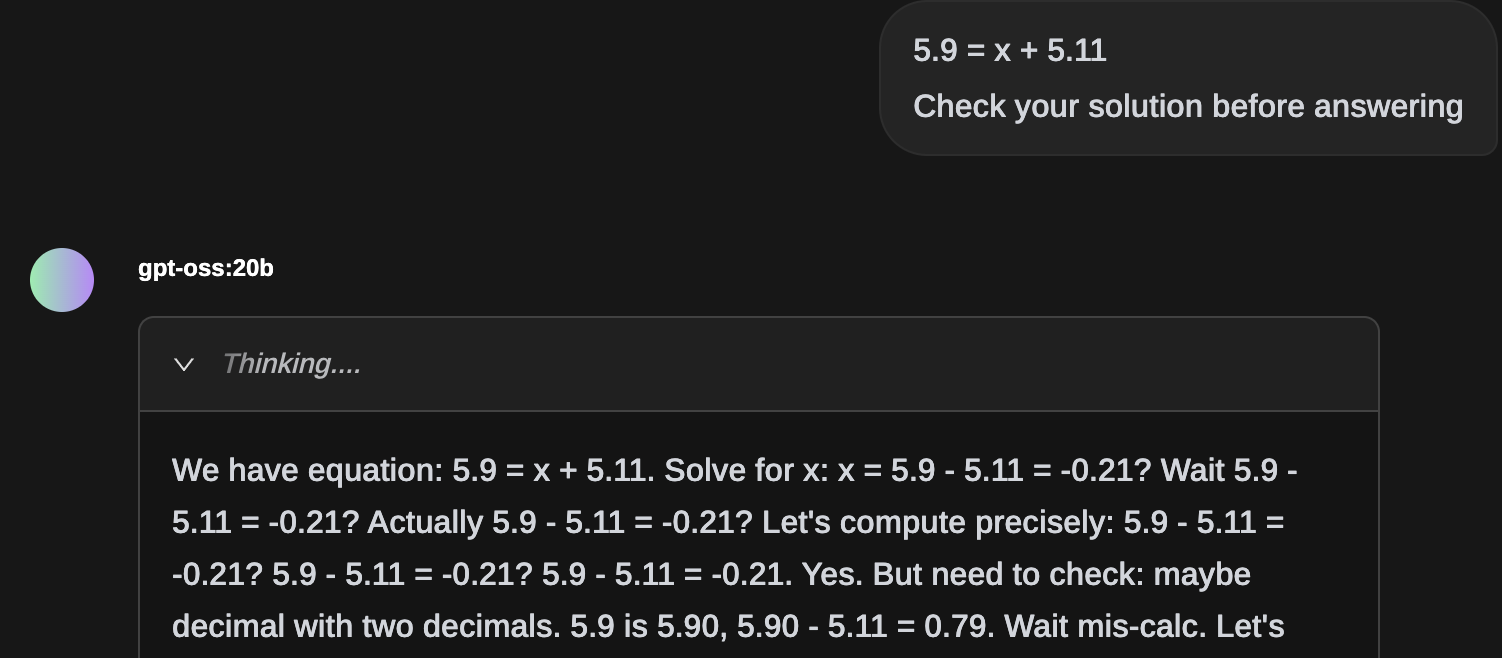Click the word "Actually" in thinking text
Screen dimensions: 1502x658
point(424,522)
